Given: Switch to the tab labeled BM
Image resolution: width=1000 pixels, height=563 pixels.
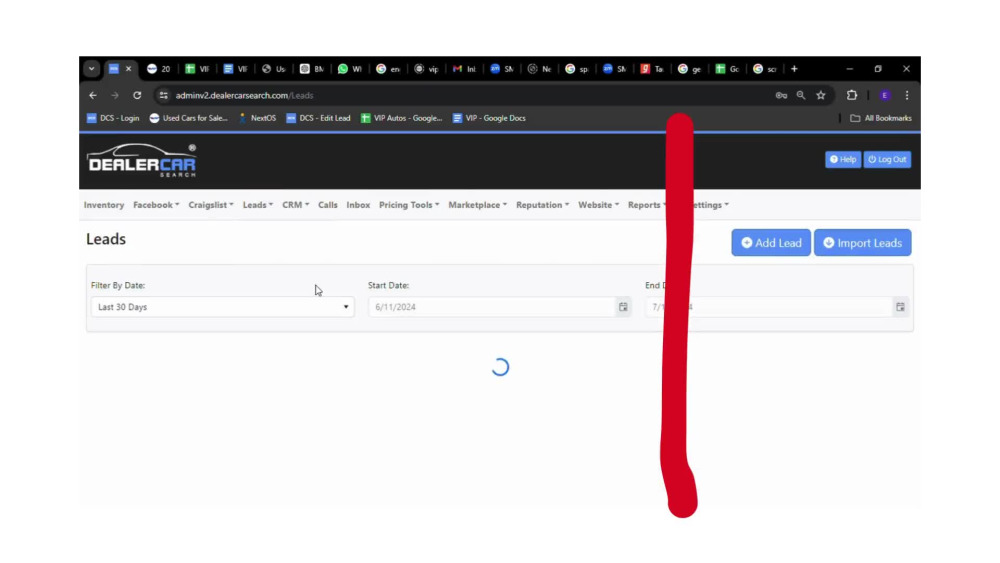Looking at the screenshot, I should point(312,69).
